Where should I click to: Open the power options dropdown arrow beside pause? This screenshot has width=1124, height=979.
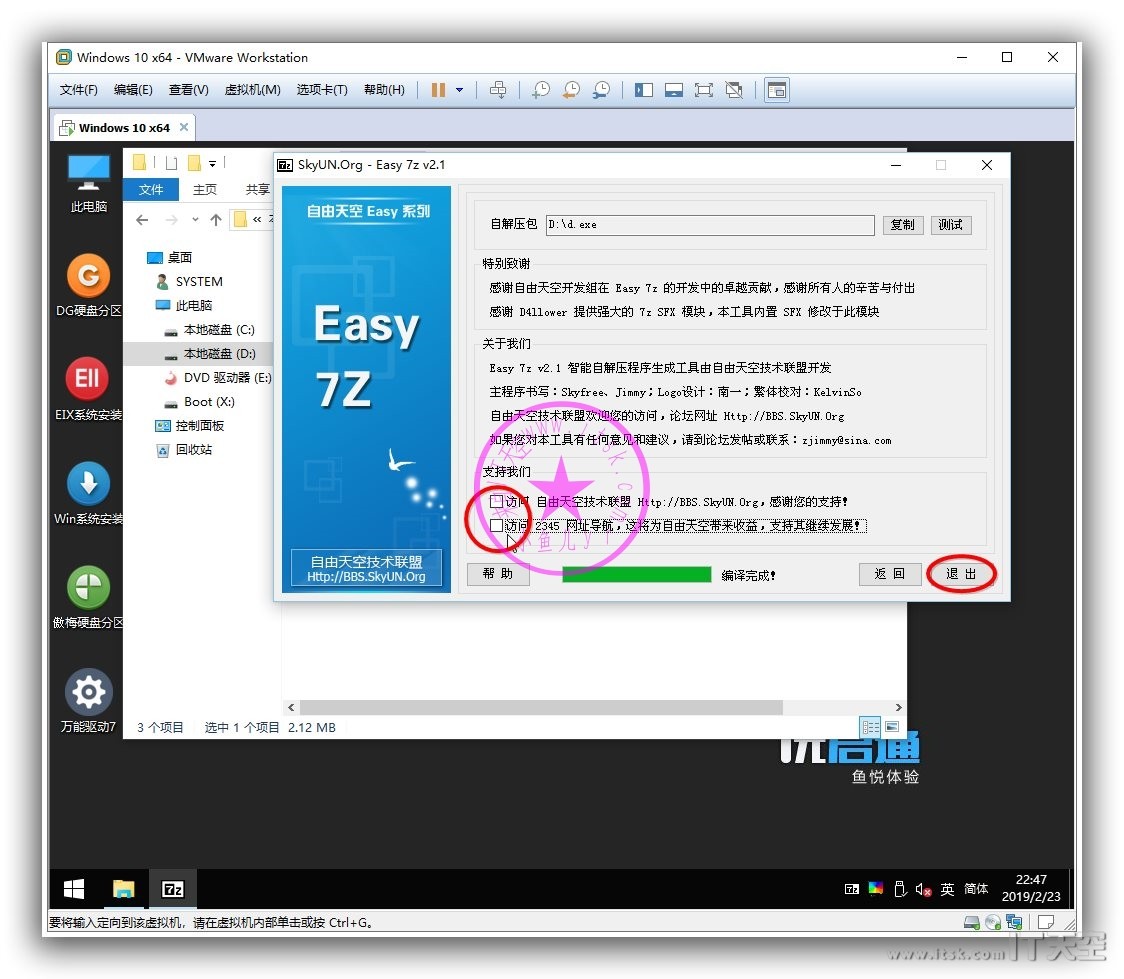coord(459,90)
